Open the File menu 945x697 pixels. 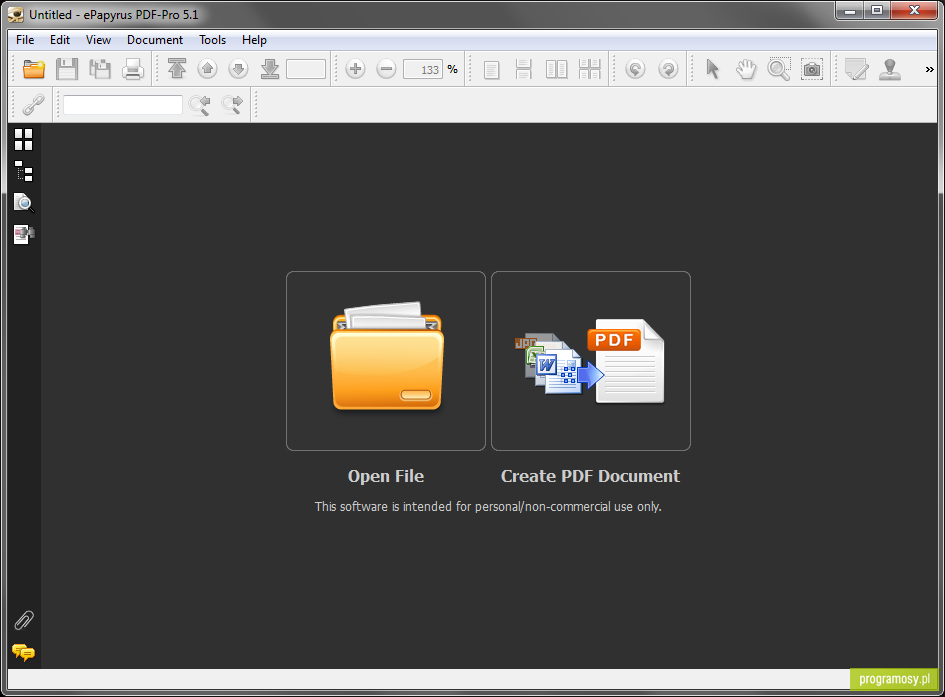(25, 40)
